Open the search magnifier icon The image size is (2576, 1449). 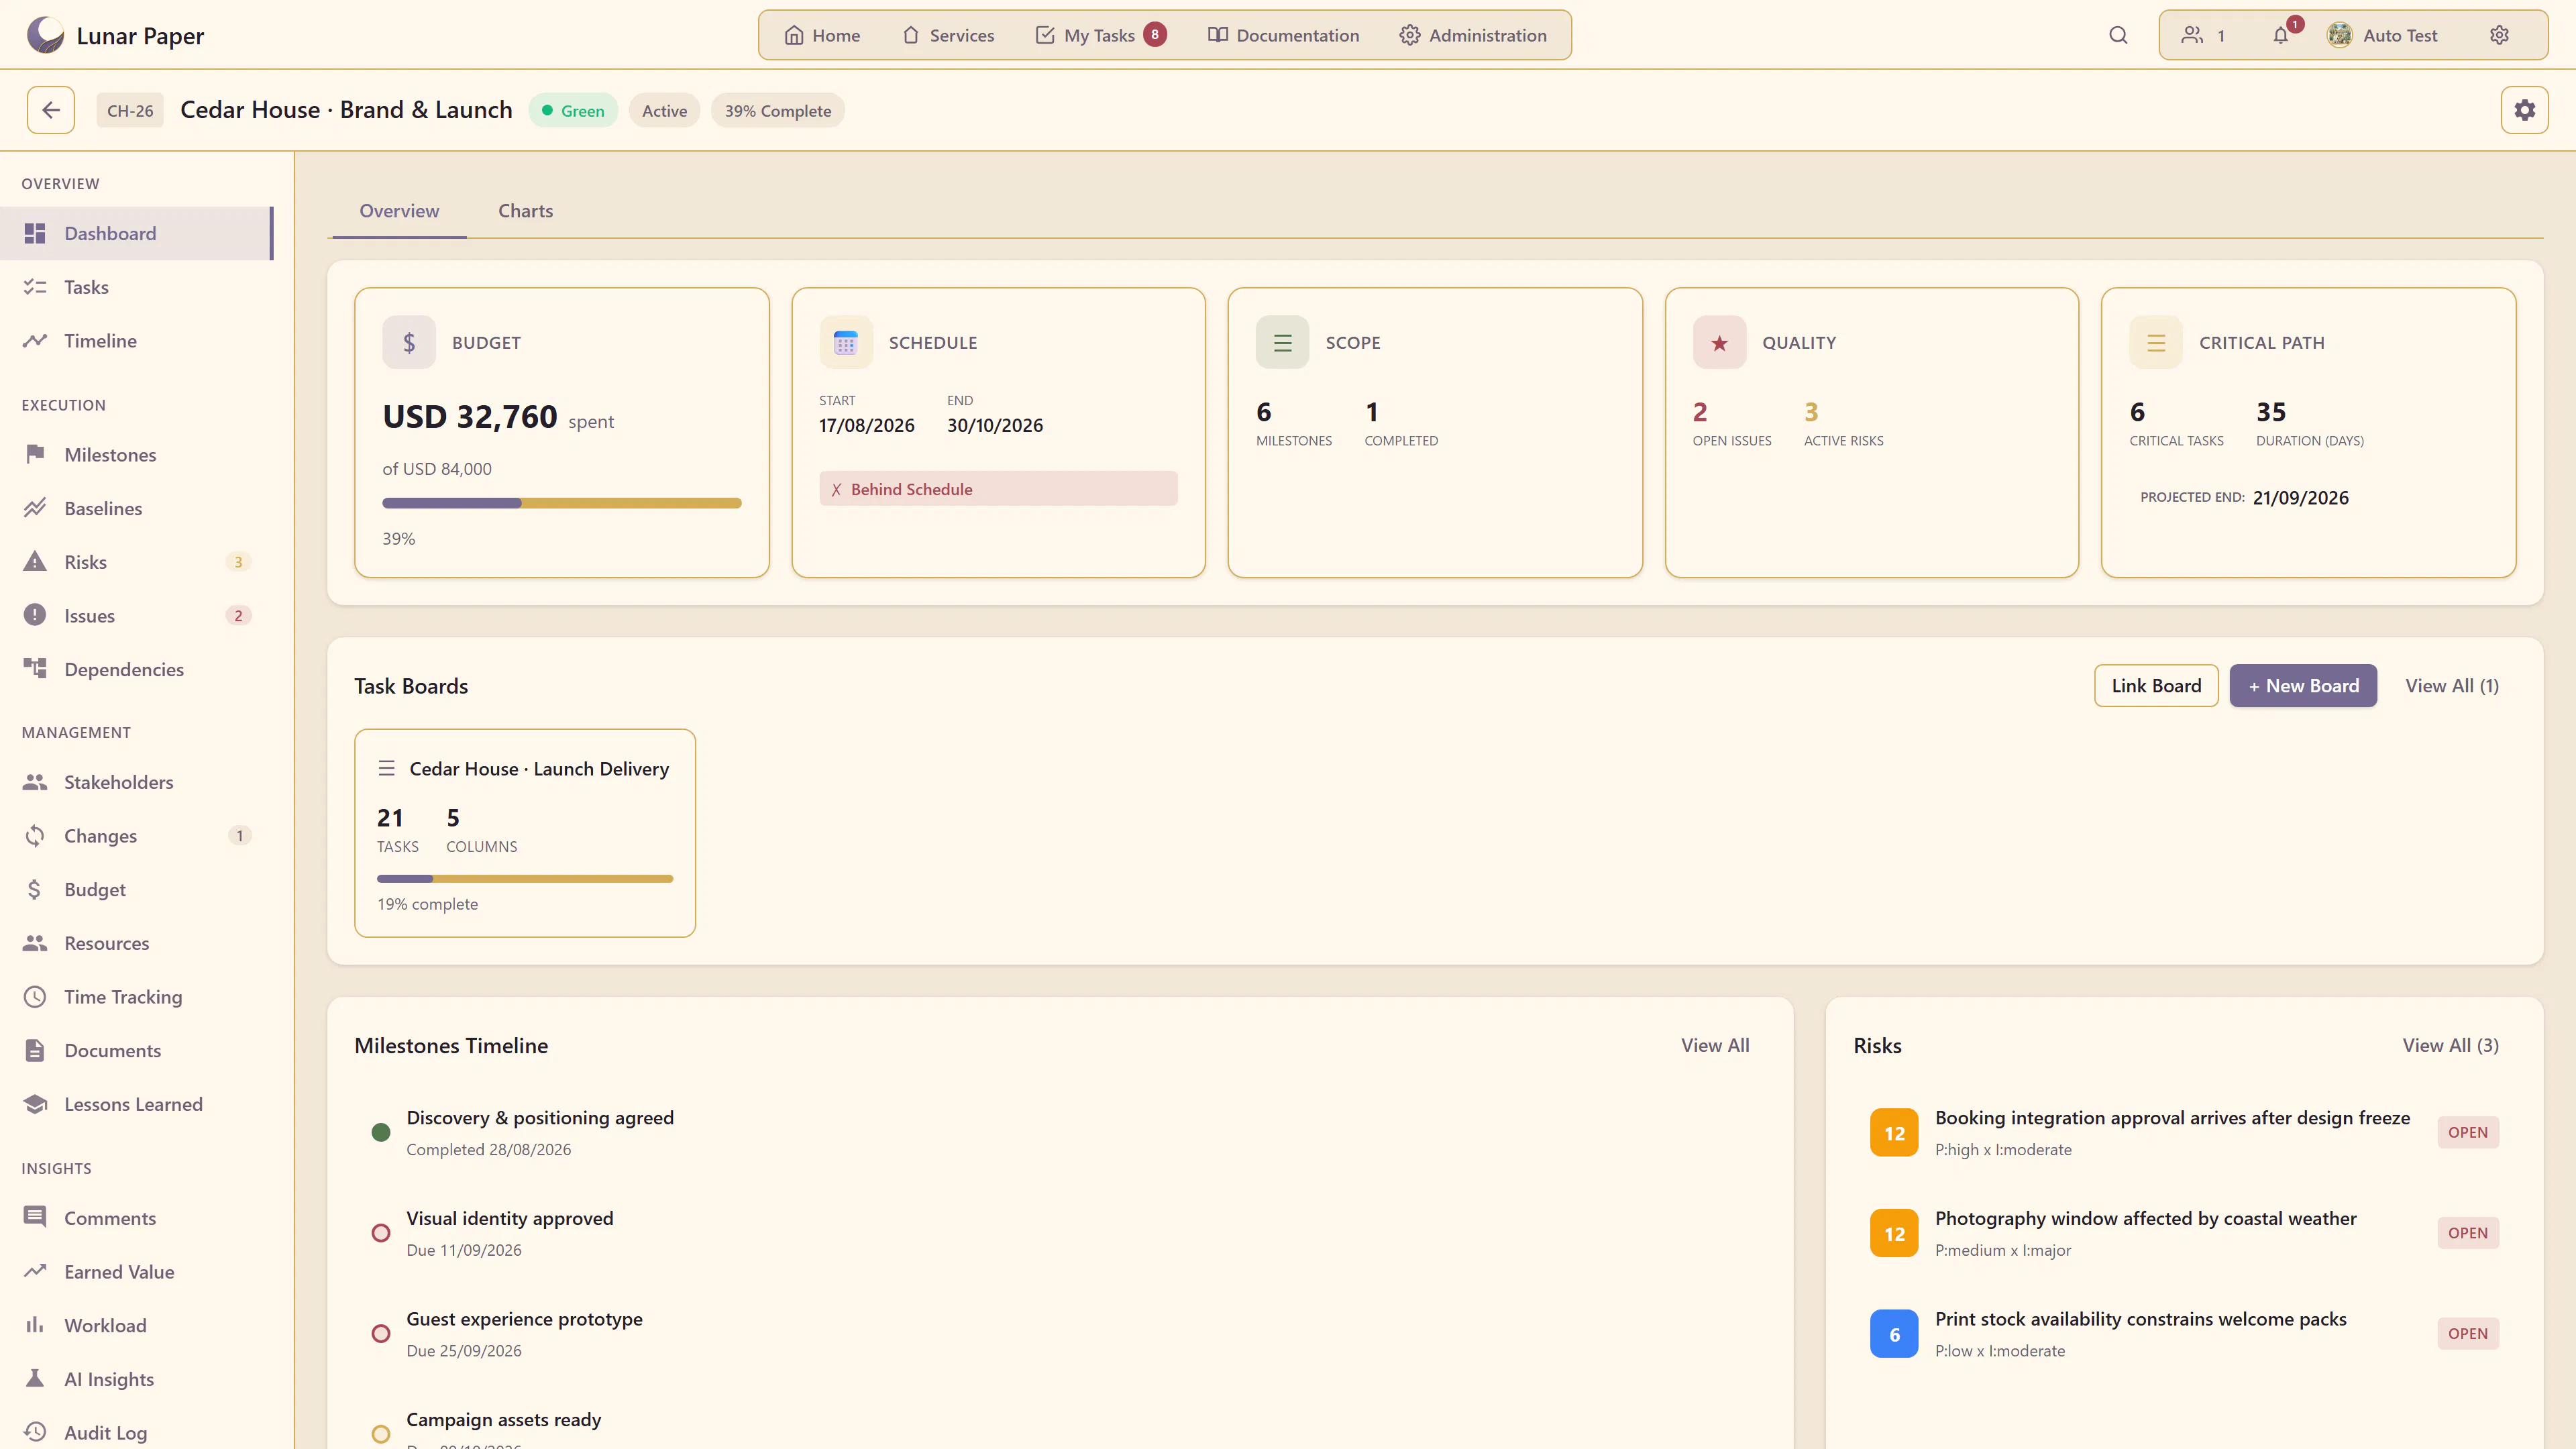click(x=2118, y=35)
